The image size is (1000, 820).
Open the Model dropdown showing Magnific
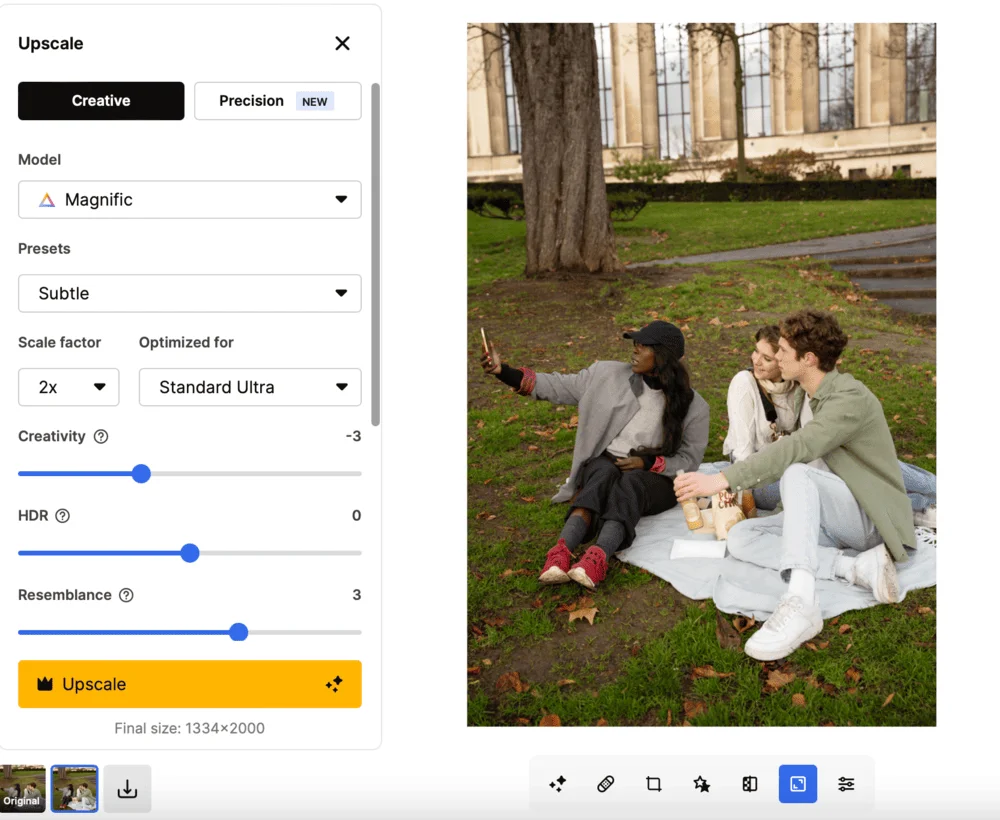[x=189, y=200]
